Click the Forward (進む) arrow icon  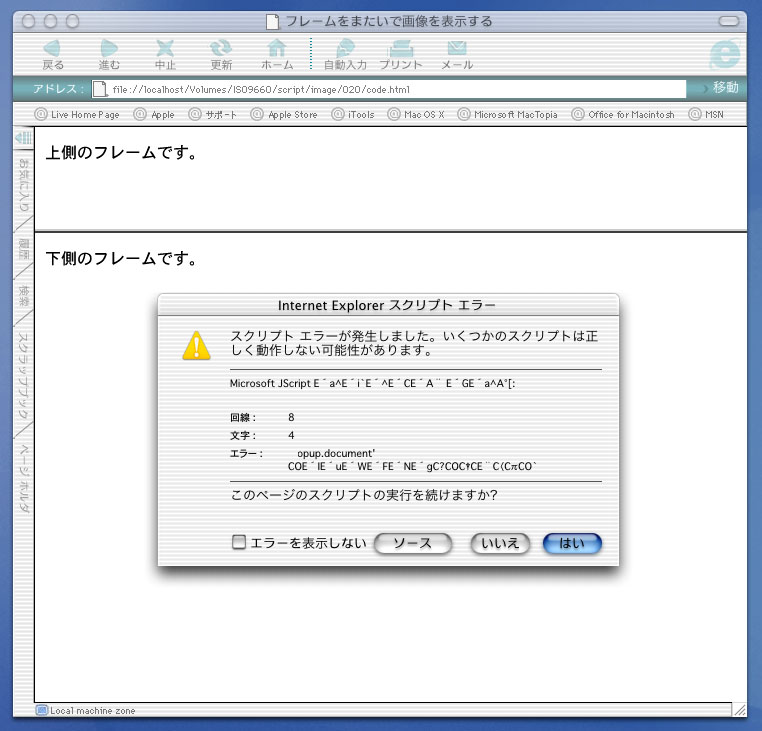coord(109,48)
